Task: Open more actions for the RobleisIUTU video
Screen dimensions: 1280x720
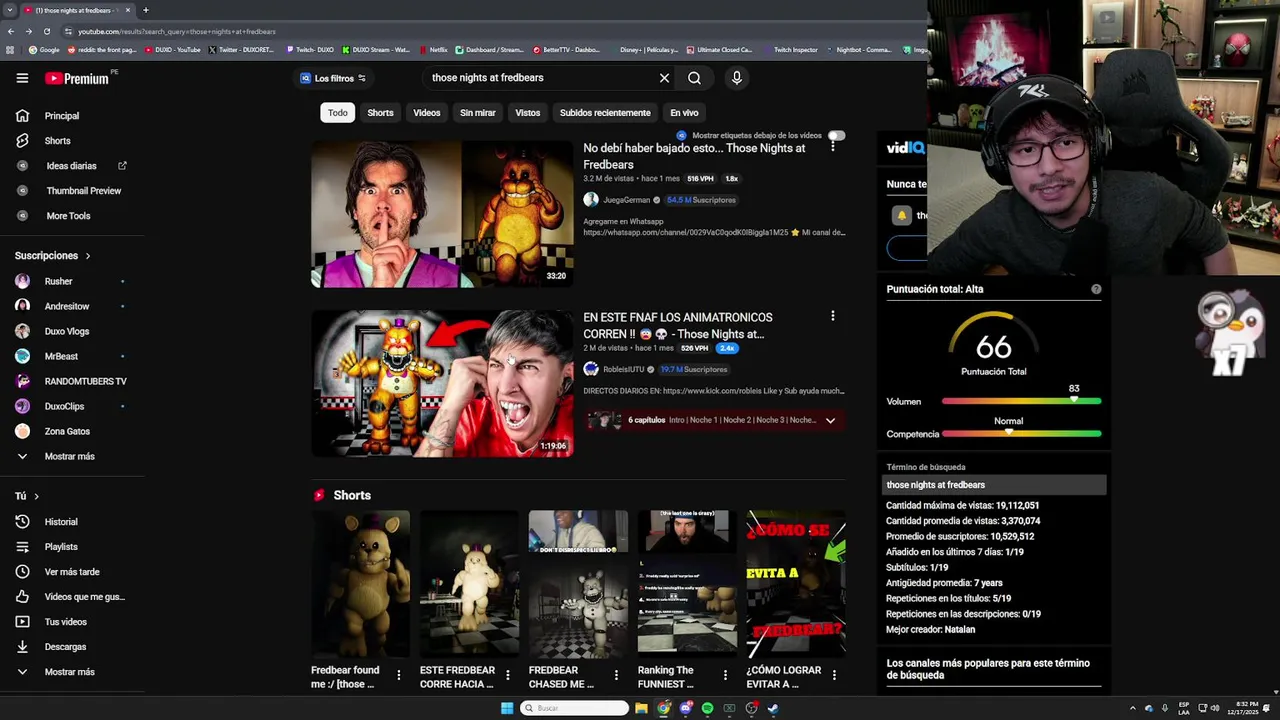Action: pyautogui.click(x=832, y=316)
